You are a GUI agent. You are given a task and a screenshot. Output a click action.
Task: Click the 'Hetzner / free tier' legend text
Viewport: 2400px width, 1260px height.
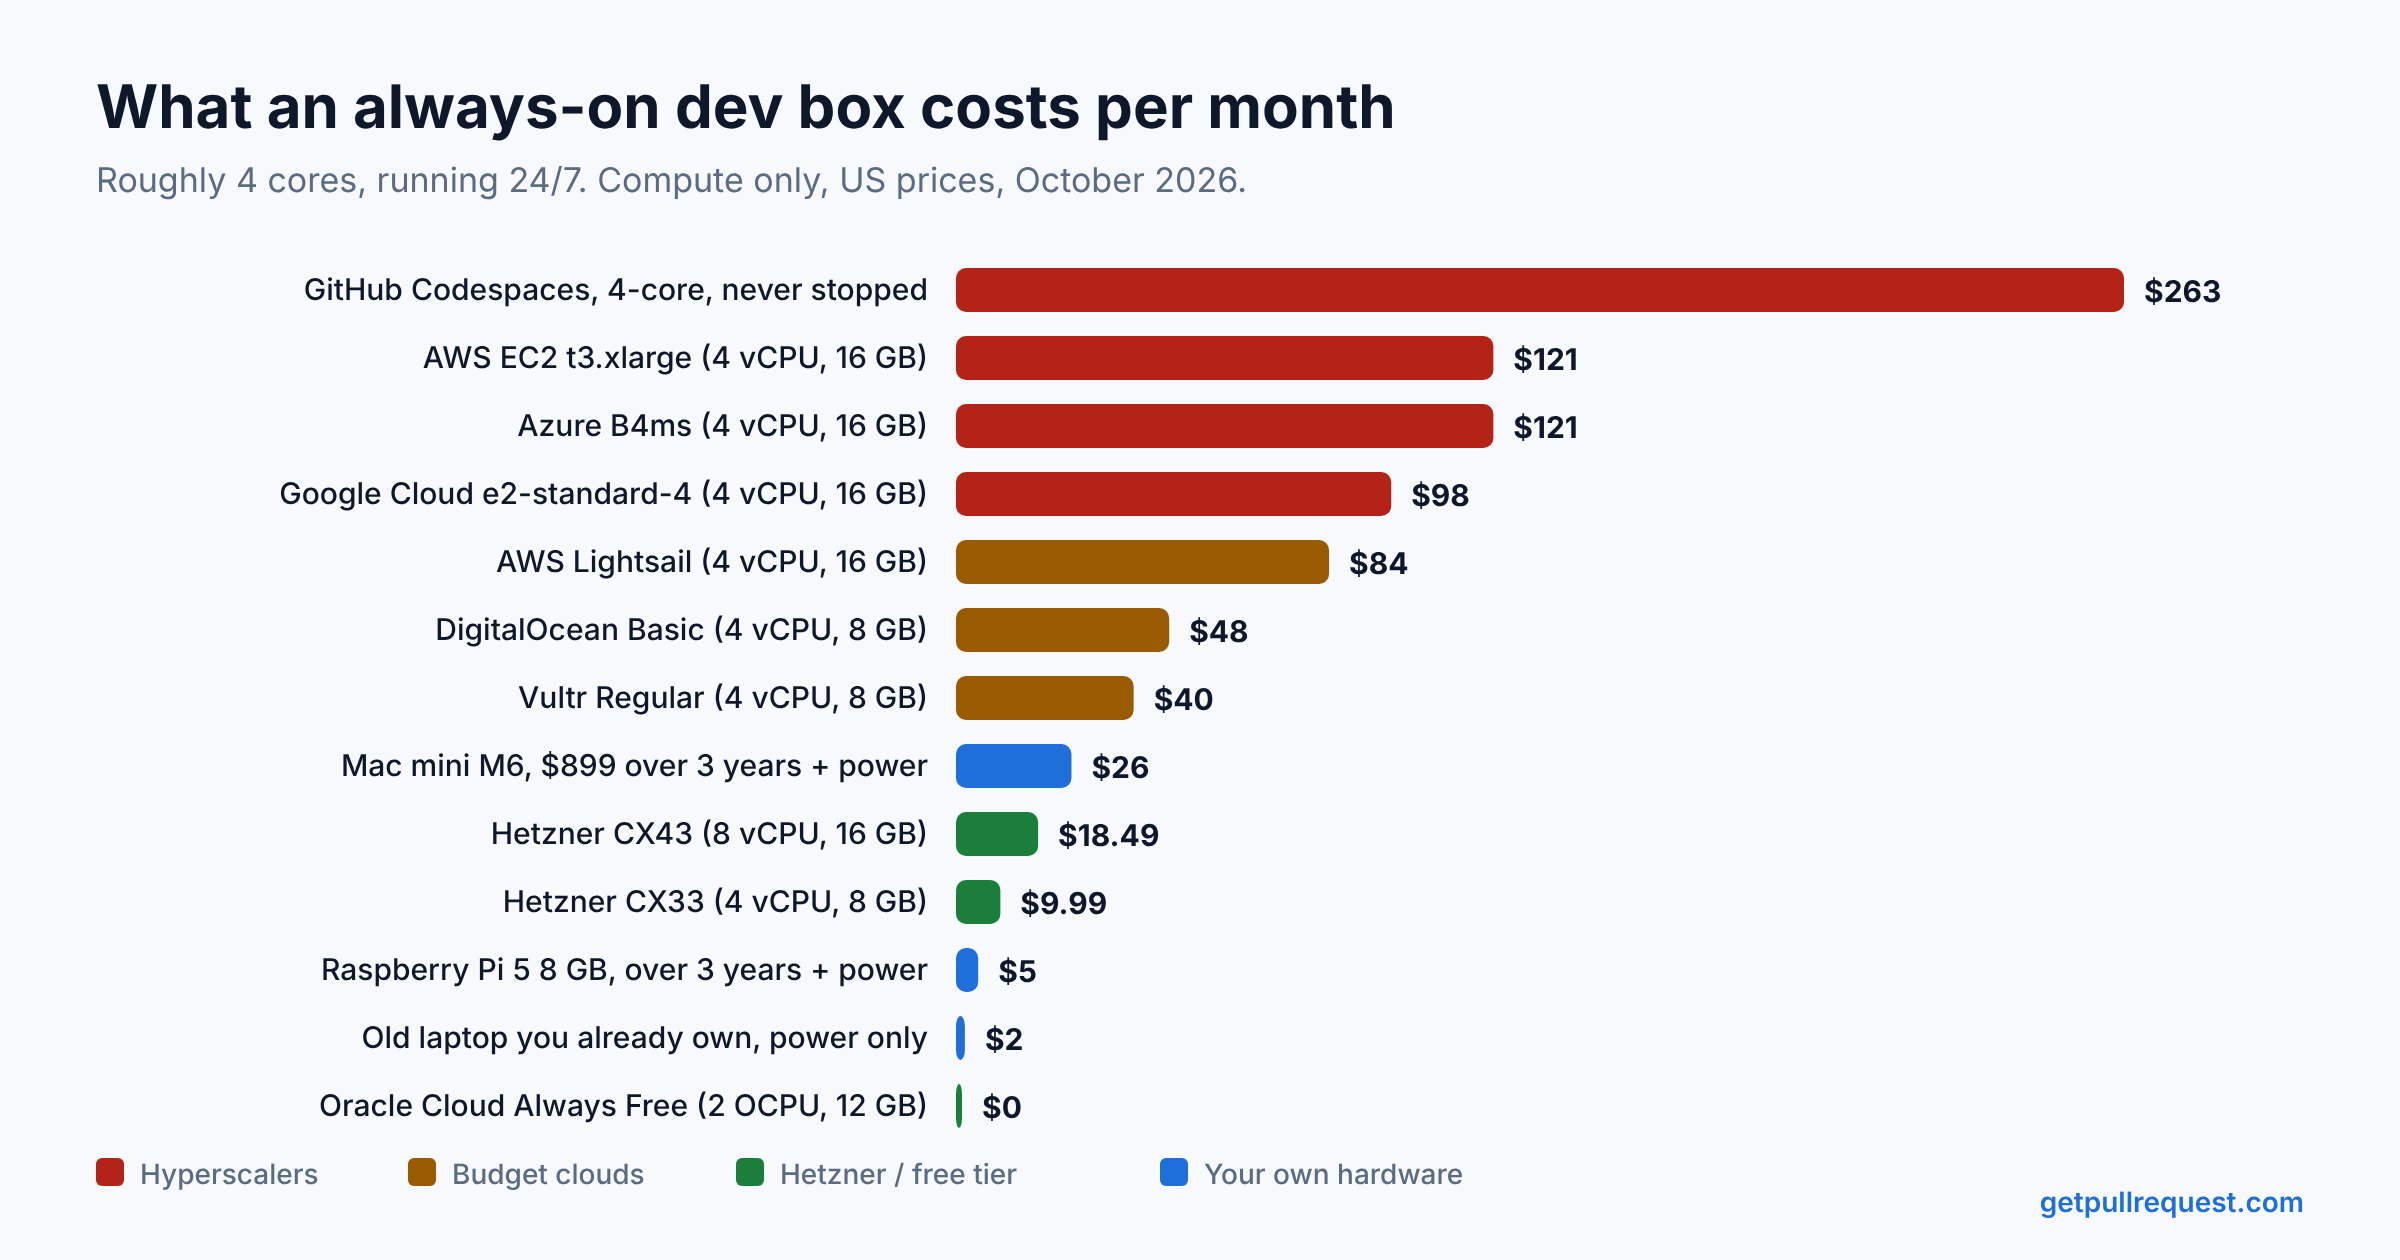tap(898, 1174)
